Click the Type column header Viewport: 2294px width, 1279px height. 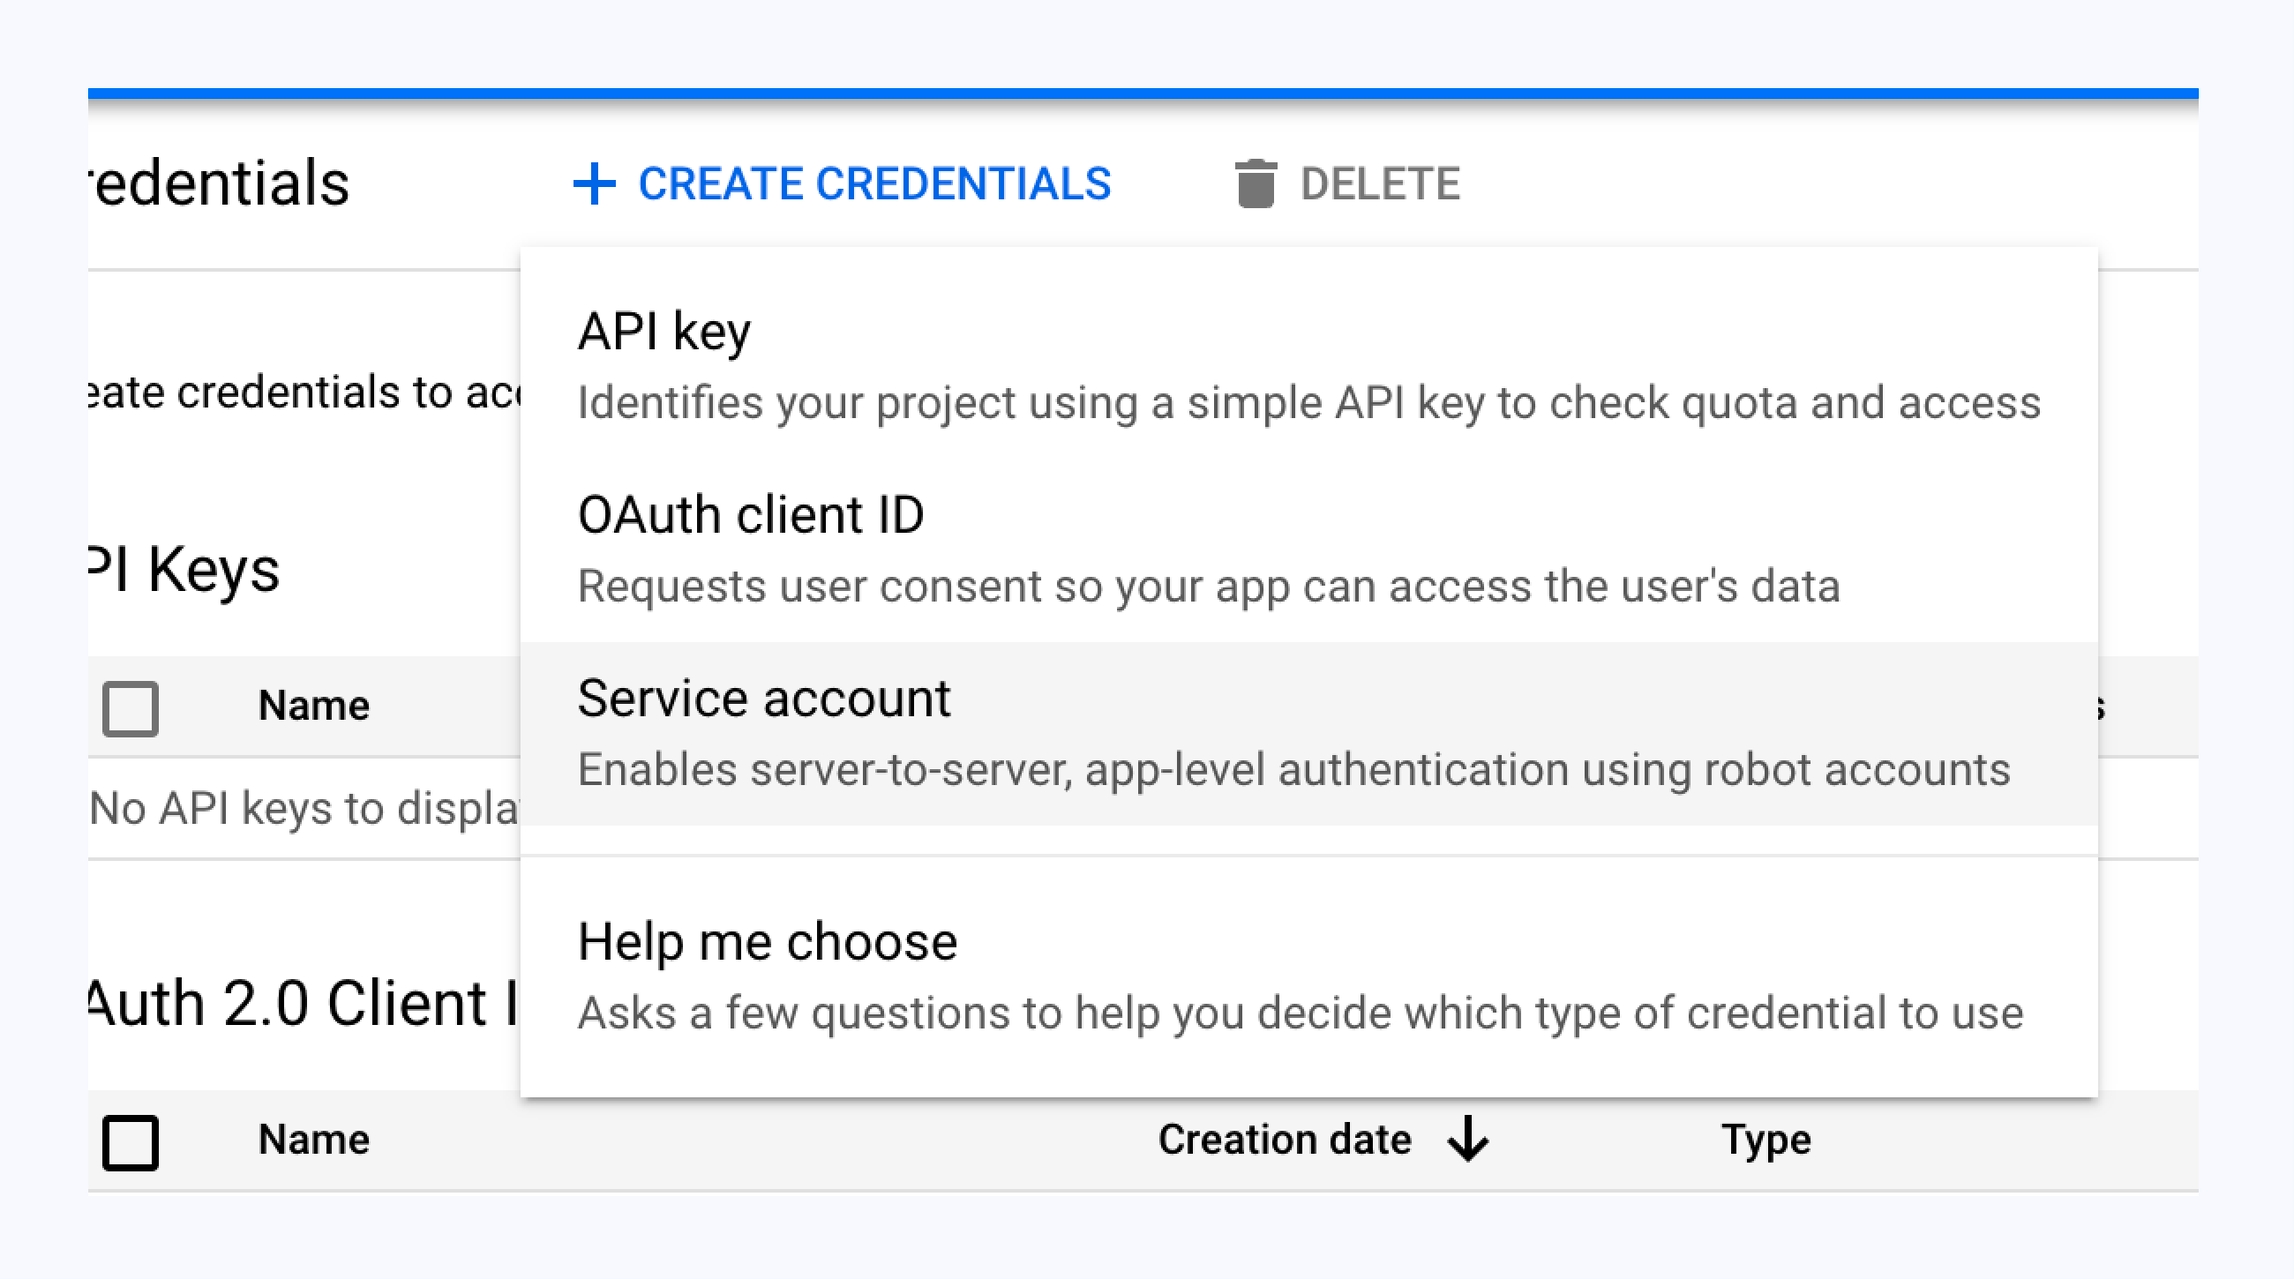point(1765,1140)
